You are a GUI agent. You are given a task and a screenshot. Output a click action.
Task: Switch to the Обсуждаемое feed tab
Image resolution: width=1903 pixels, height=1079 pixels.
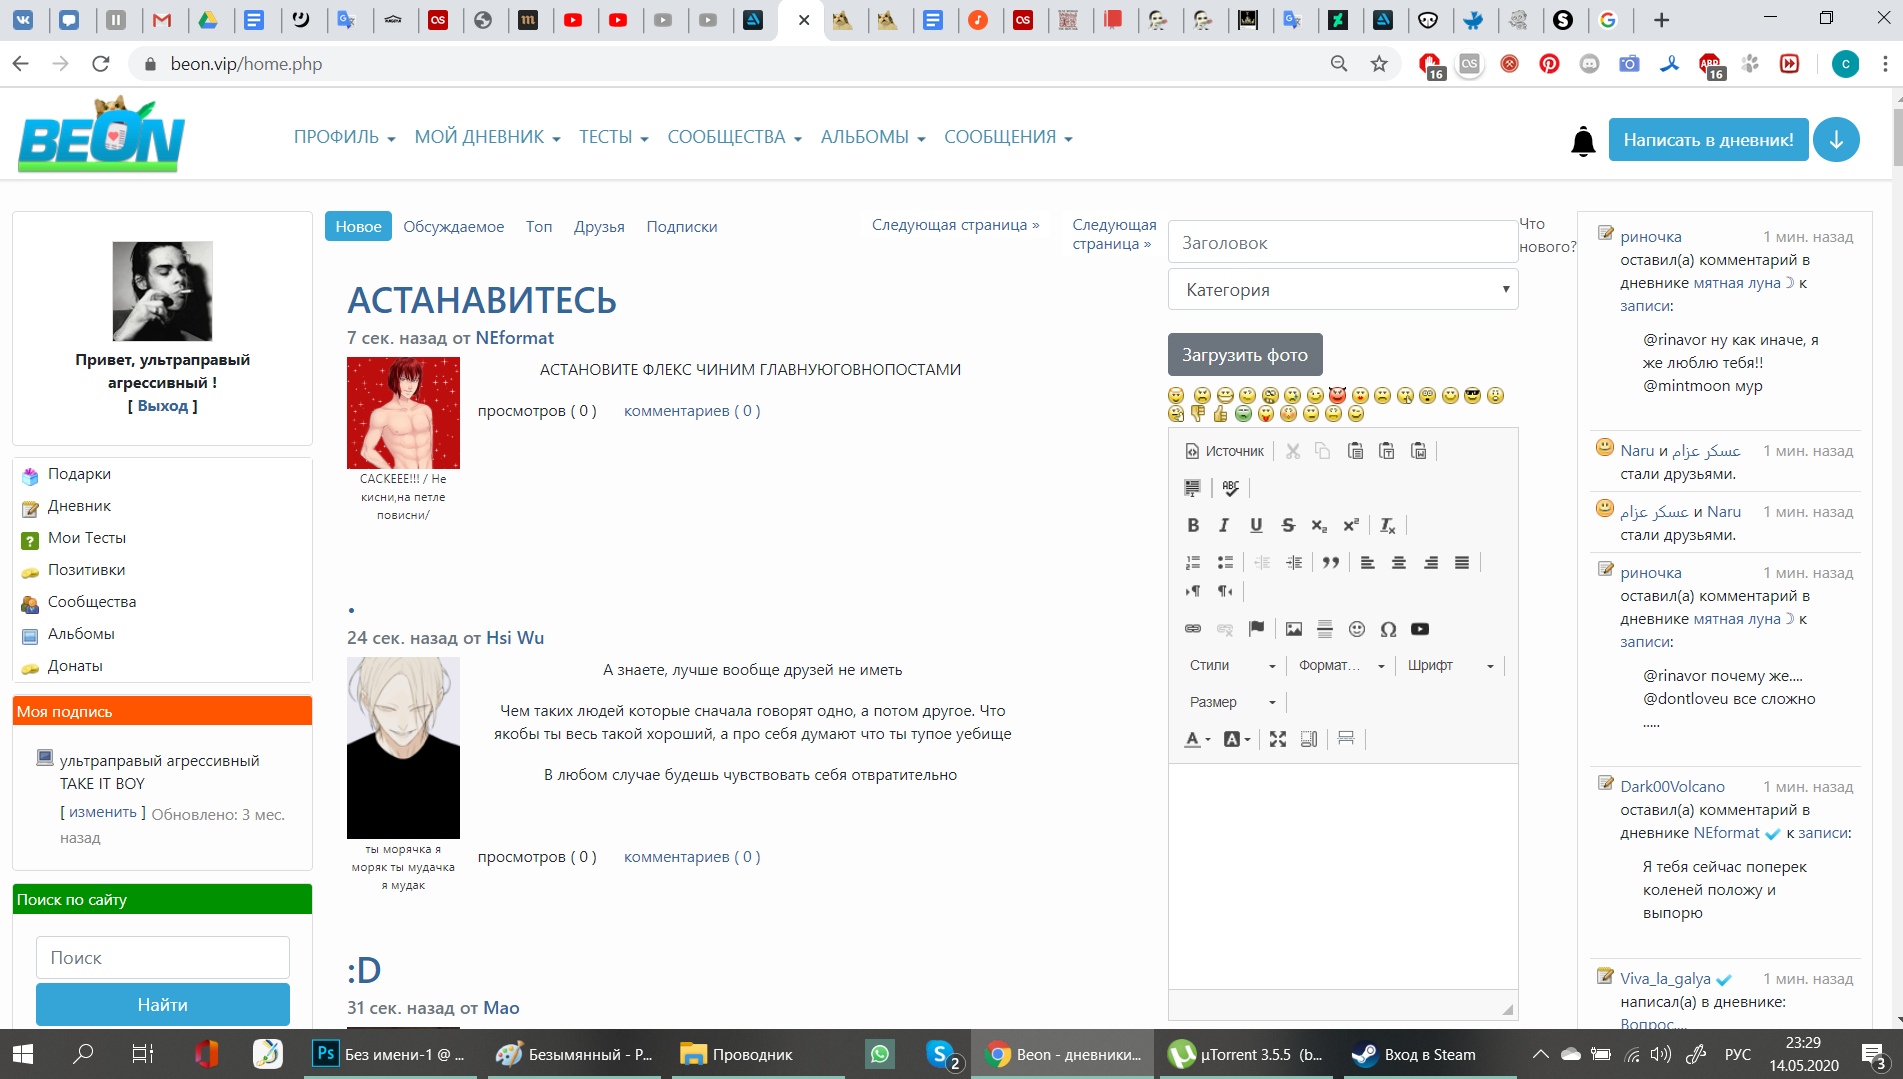point(454,227)
